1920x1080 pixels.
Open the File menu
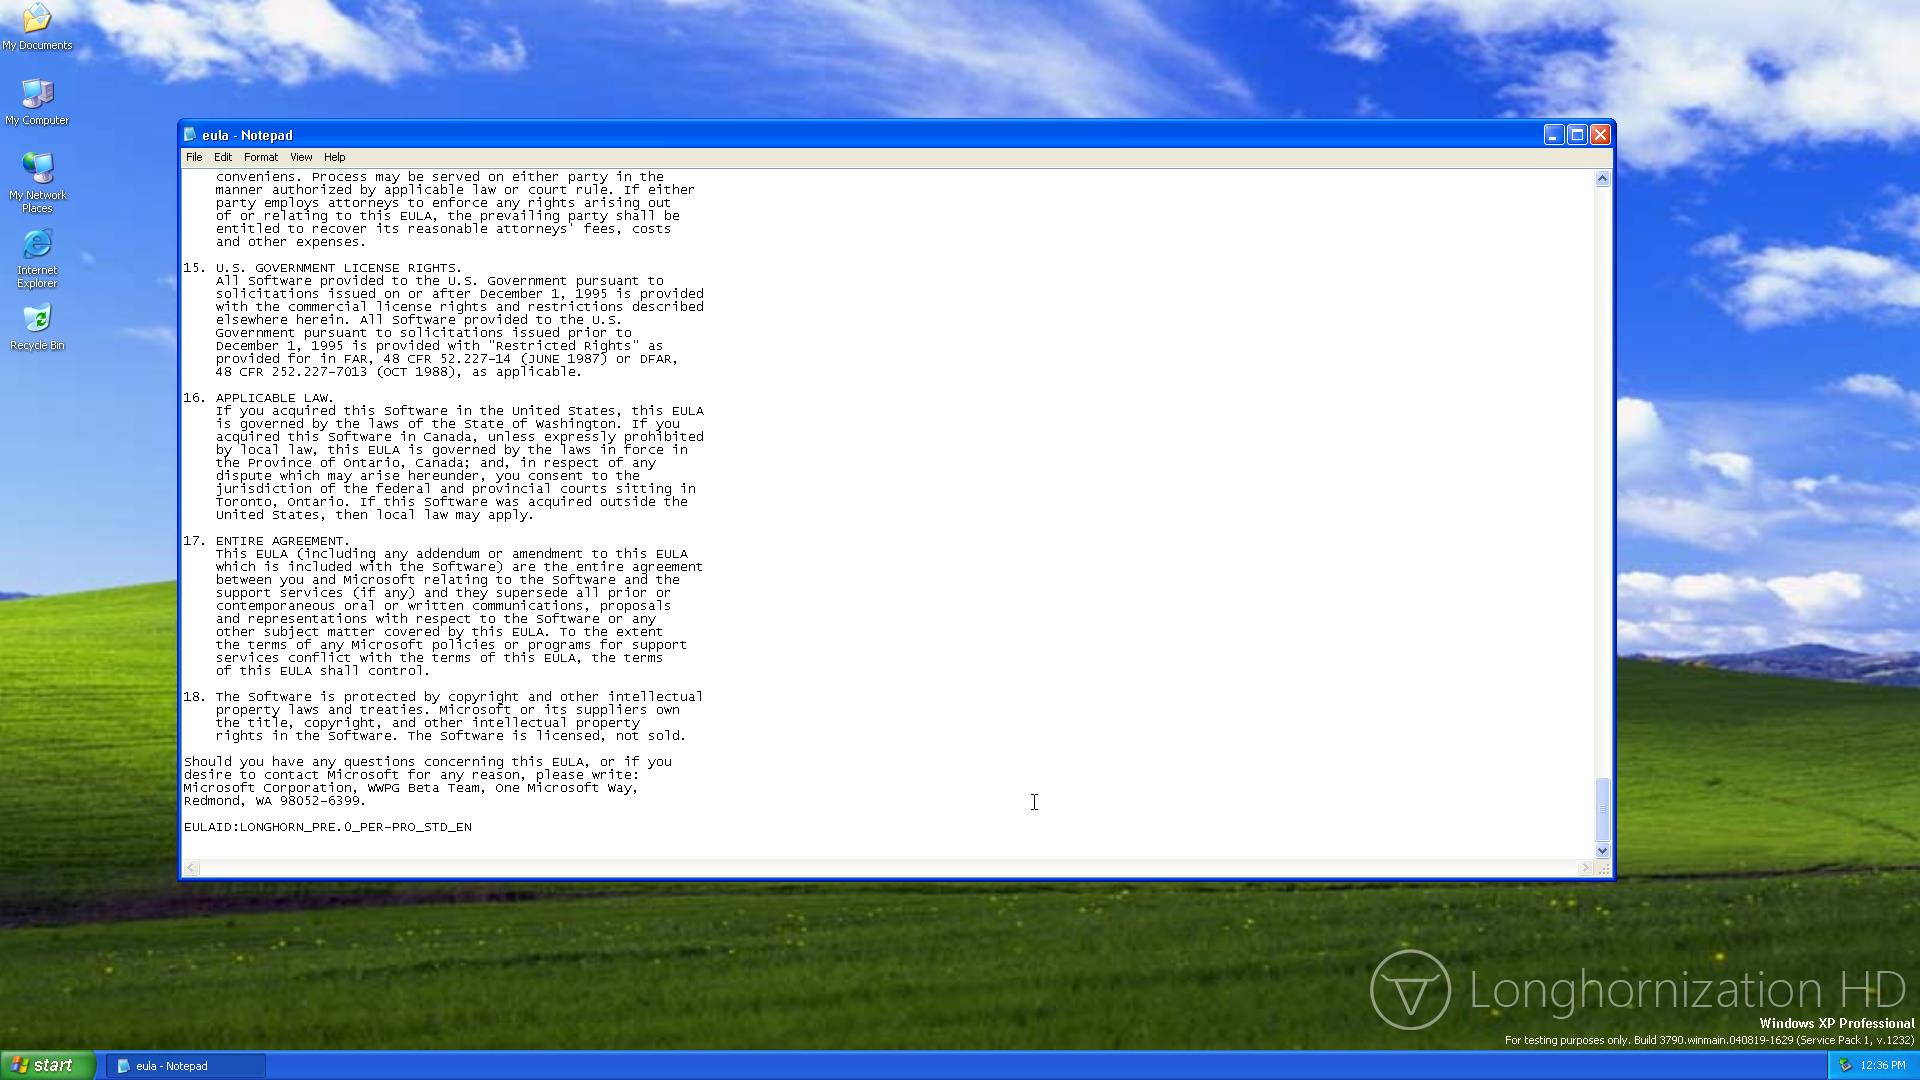point(194,157)
